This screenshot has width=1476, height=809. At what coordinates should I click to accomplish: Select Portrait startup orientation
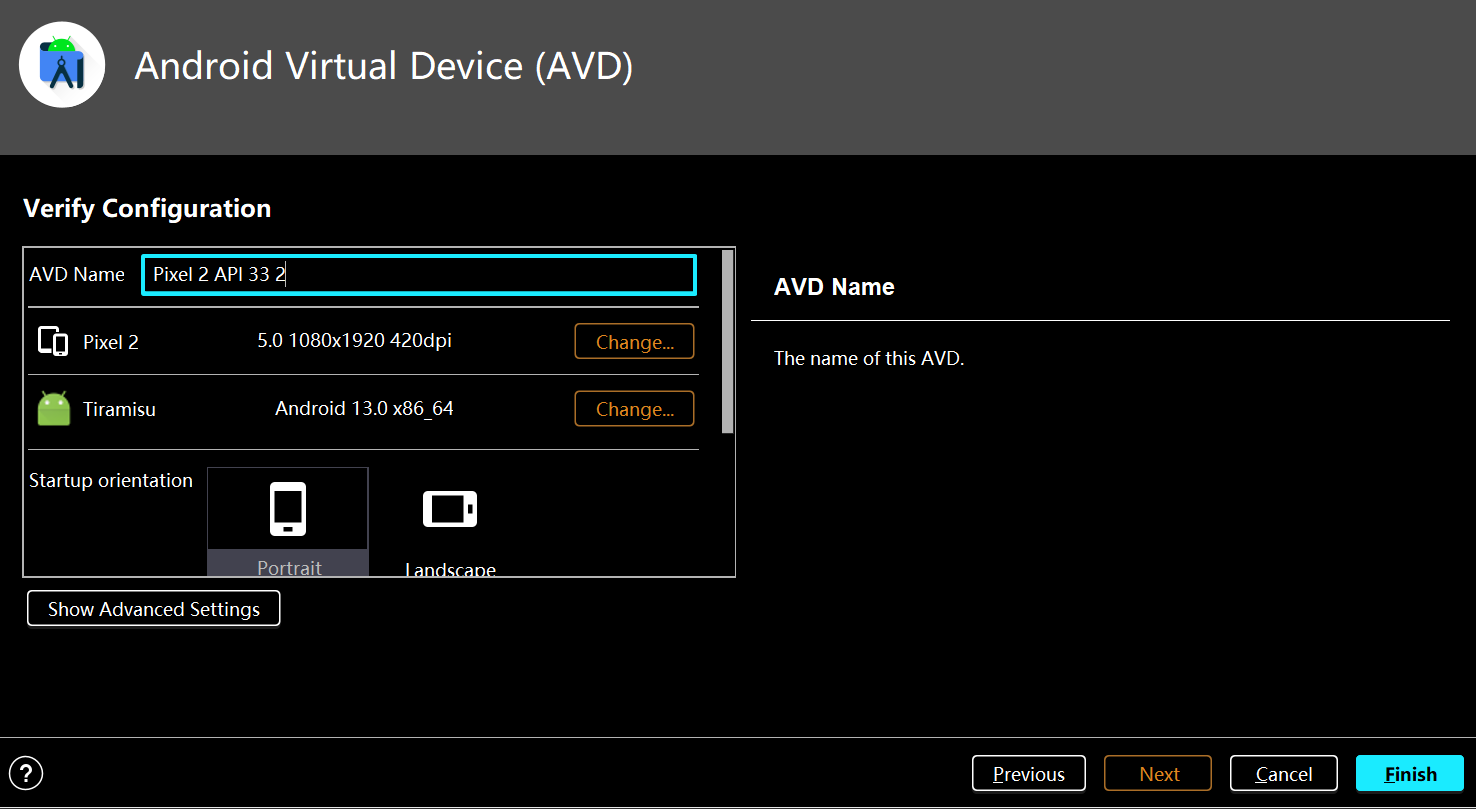(288, 521)
